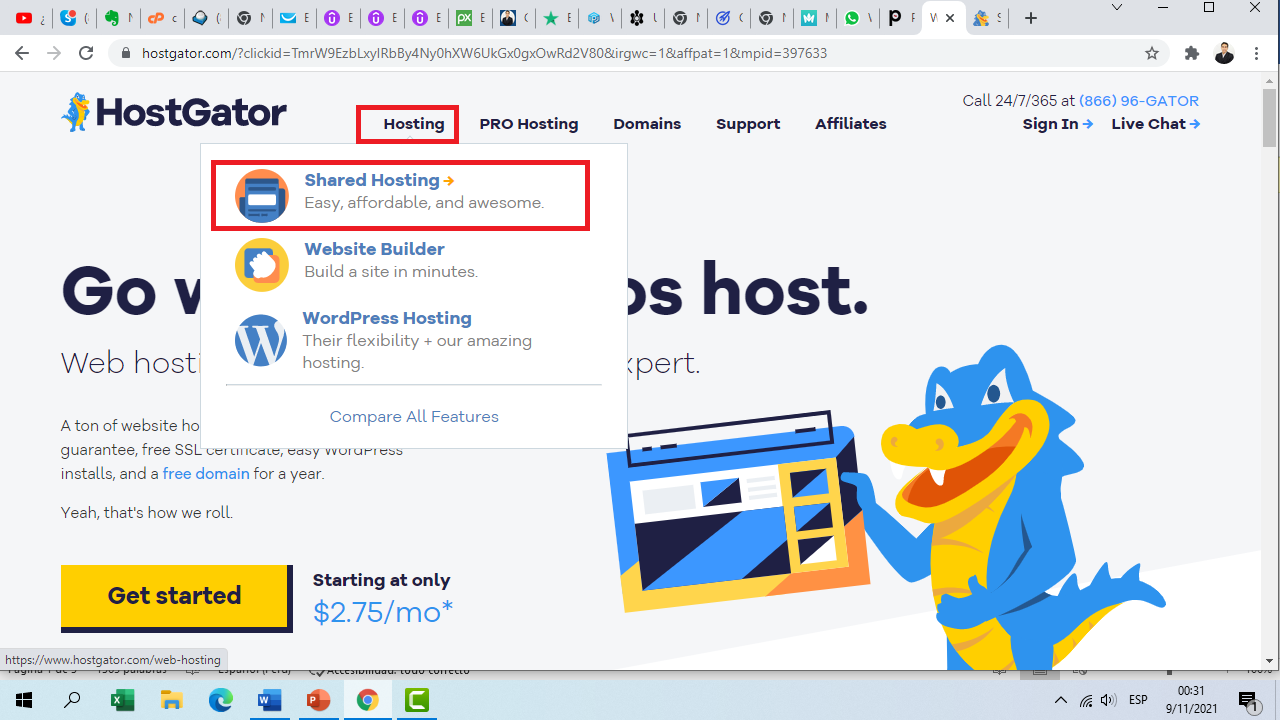Open Microsoft Edge from the taskbar
Viewport: 1280px width, 720px height.
click(x=221, y=700)
